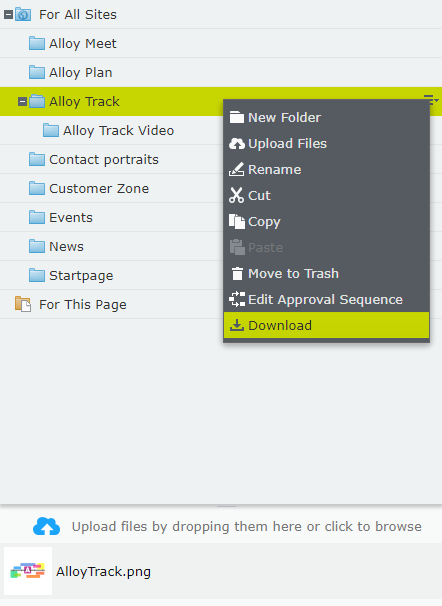Click the Move to Trash bin icon

(237, 273)
